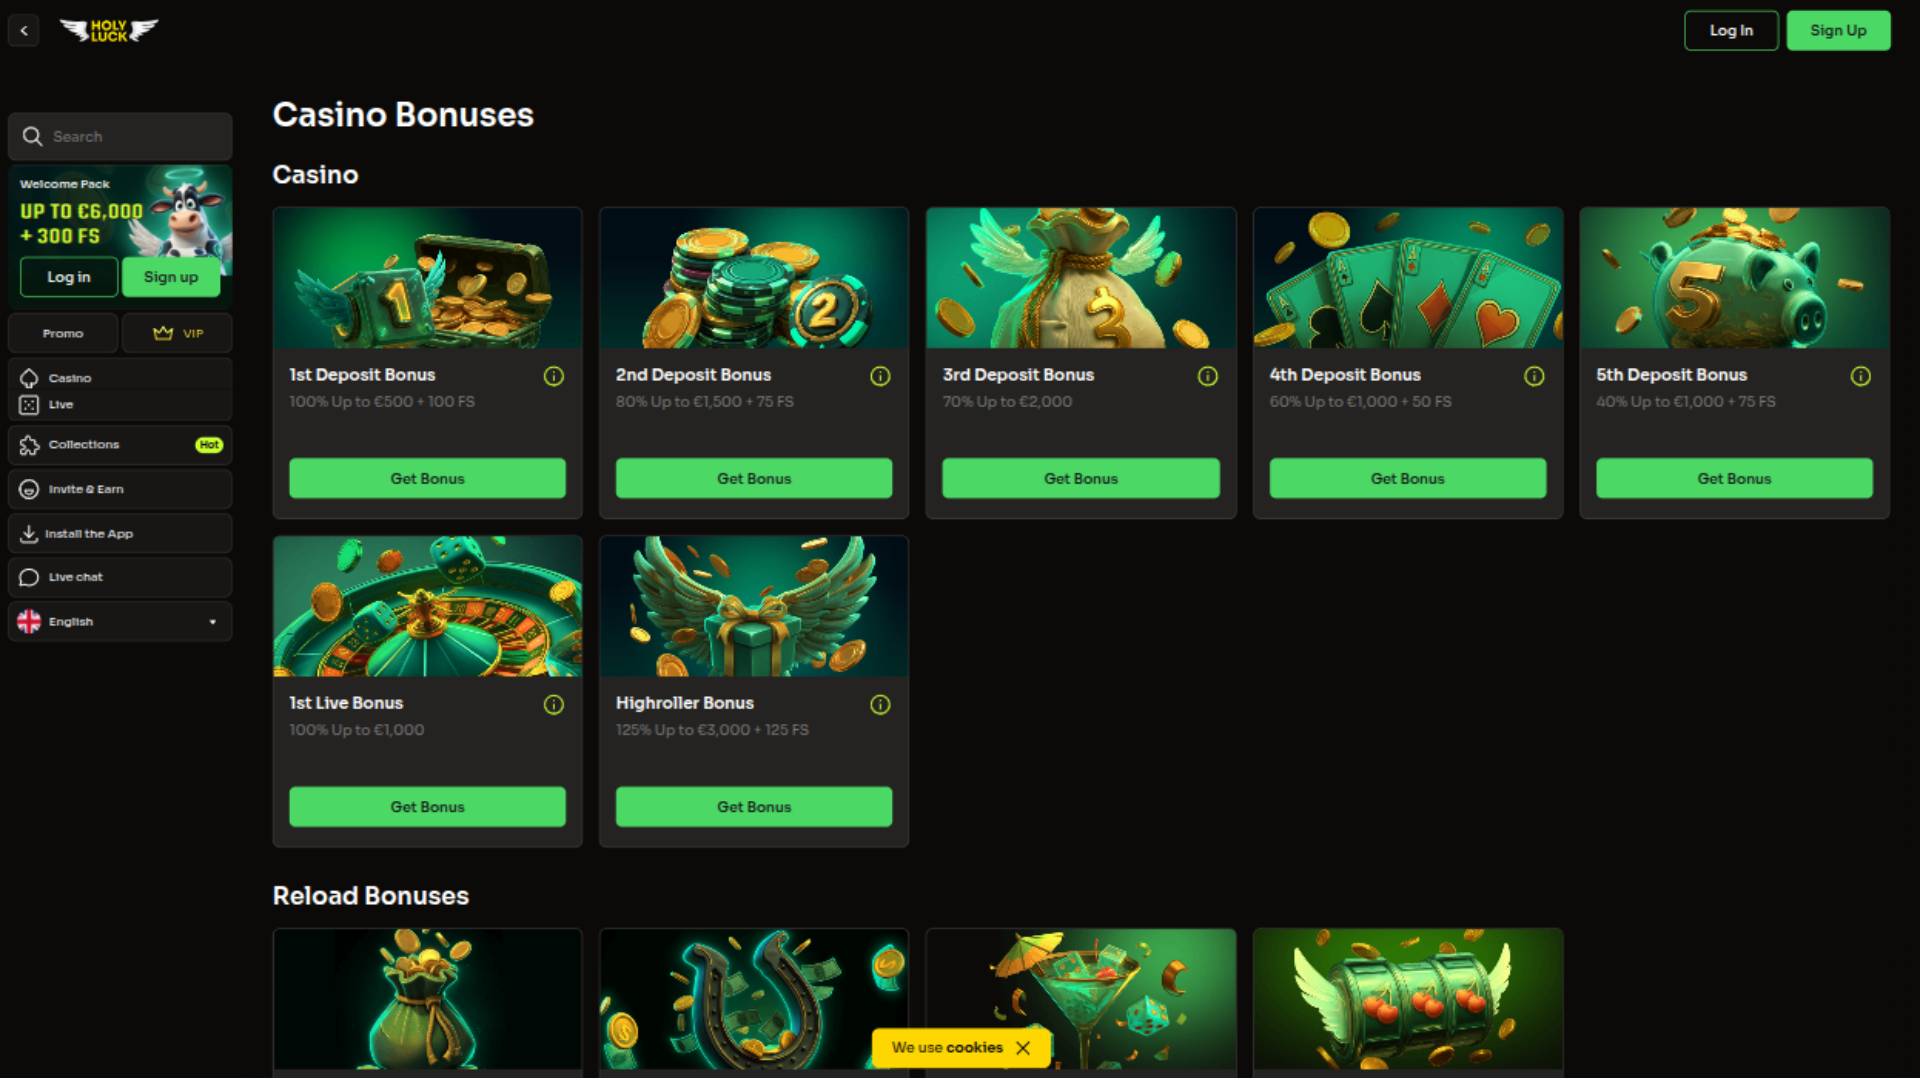Viewport: 1920px width, 1080px height.
Task: Click Sign Up in the top header
Action: pyautogui.click(x=1838, y=31)
